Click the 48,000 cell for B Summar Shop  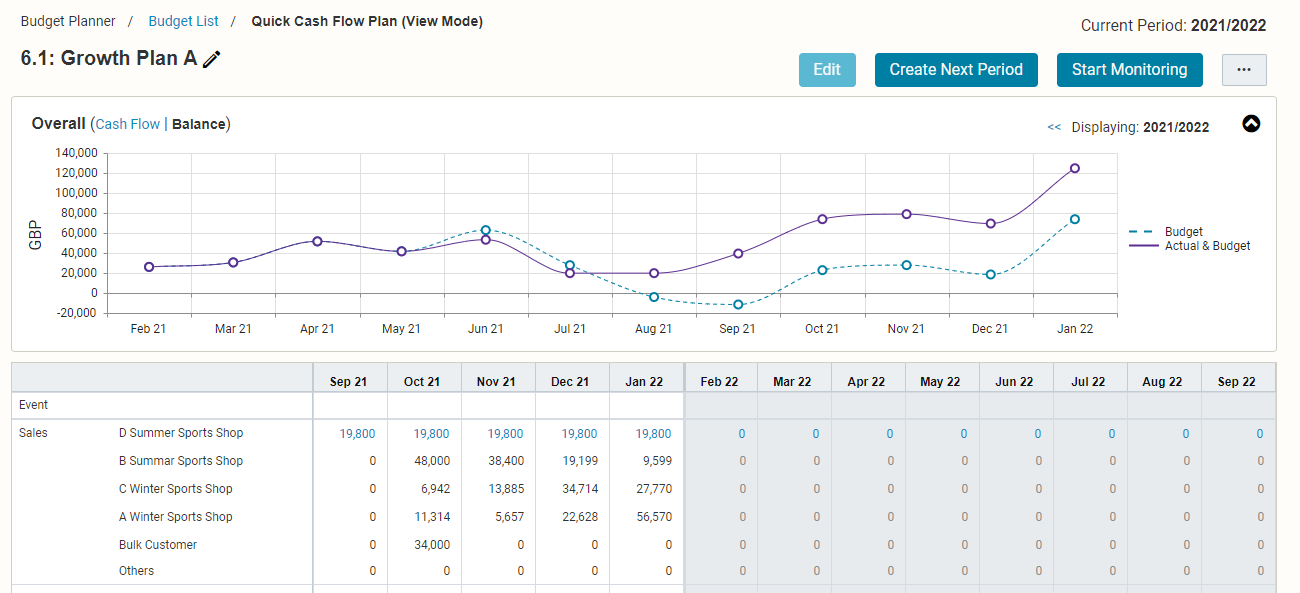coord(432,461)
